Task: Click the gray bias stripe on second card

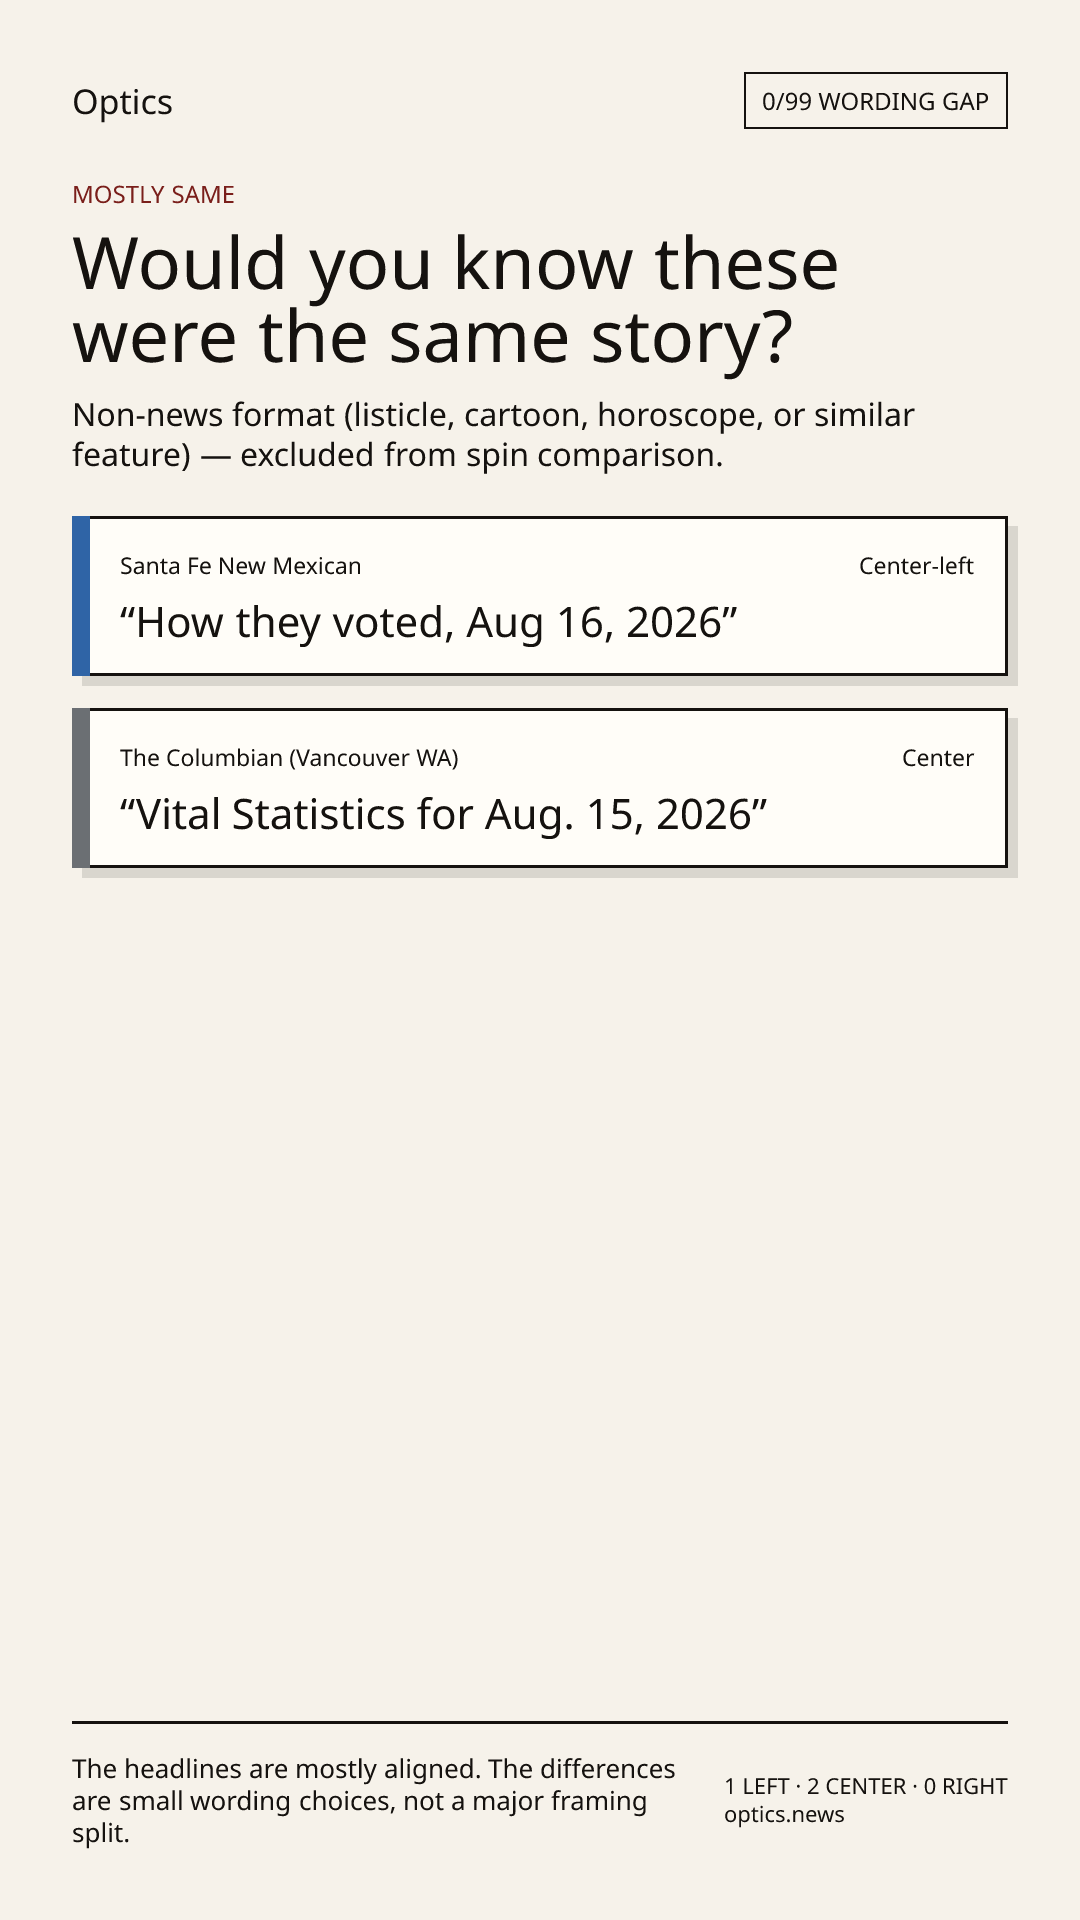Action: (x=81, y=788)
